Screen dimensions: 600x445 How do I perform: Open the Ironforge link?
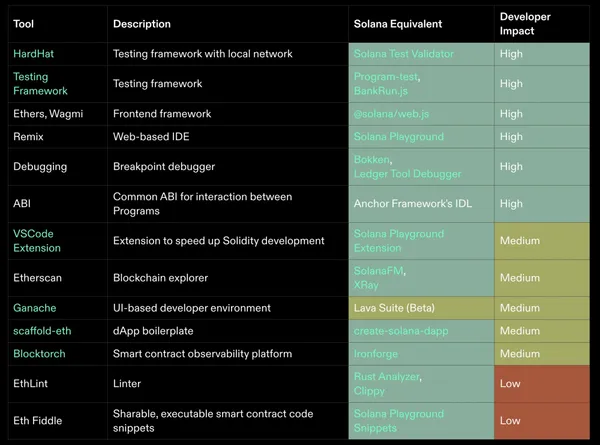coord(376,353)
